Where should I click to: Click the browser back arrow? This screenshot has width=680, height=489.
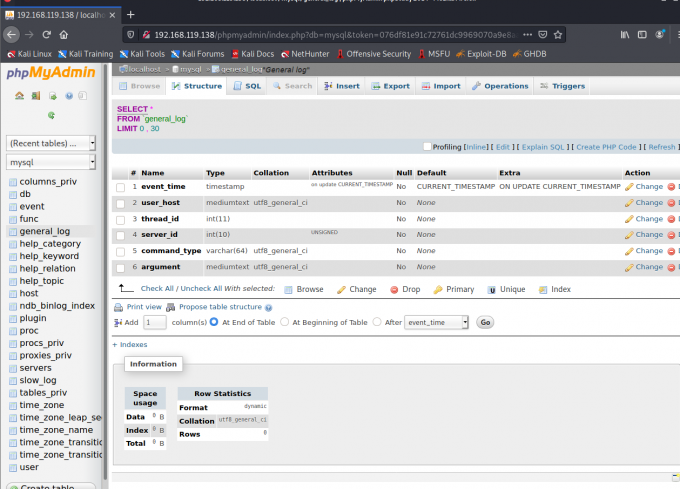point(11,35)
